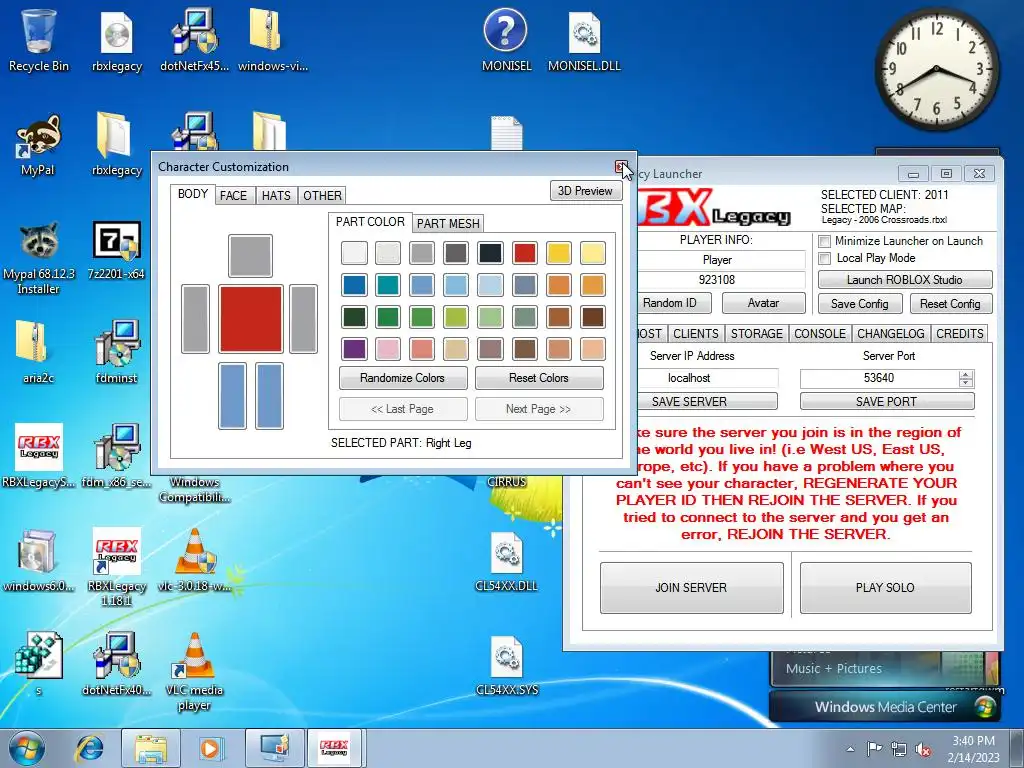Enable the Local Play Mode checkbox
Screen dimensions: 1024x768
pyautogui.click(x=825, y=259)
